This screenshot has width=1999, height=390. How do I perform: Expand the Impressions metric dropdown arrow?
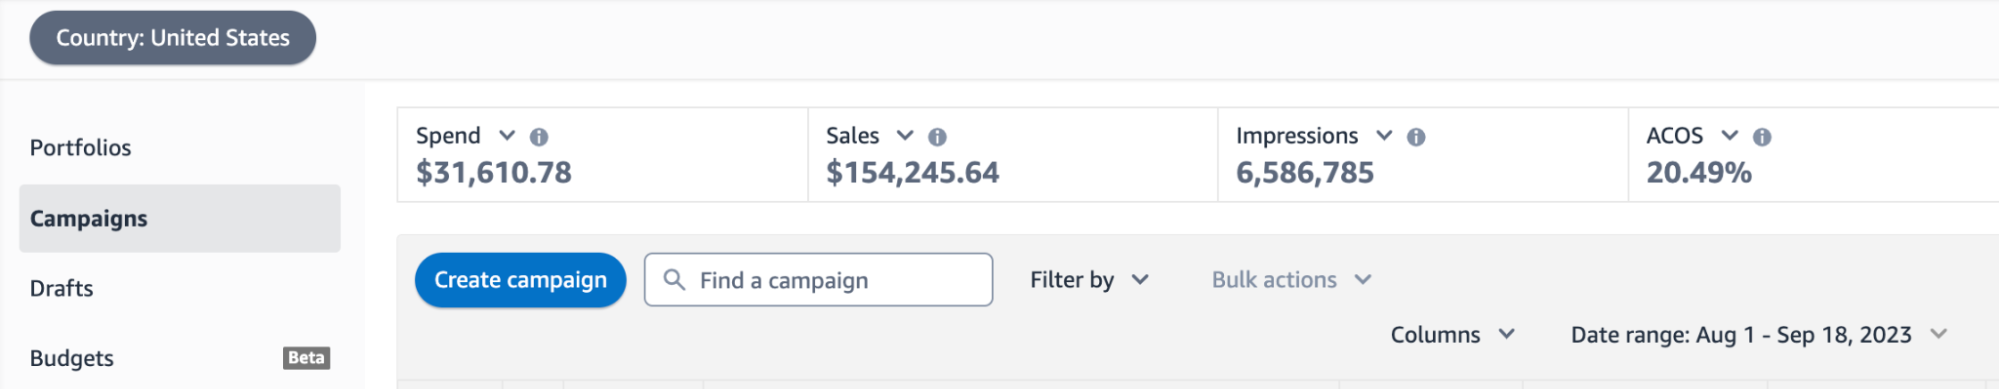[x=1384, y=135]
